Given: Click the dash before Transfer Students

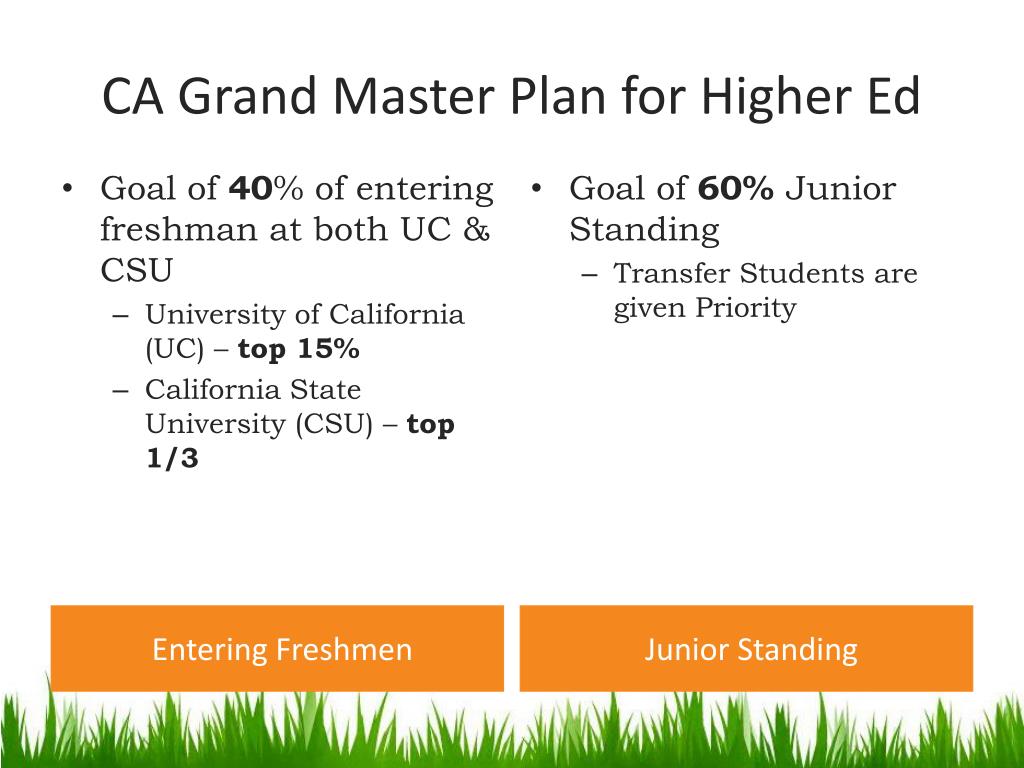Looking at the screenshot, I should tap(589, 275).
